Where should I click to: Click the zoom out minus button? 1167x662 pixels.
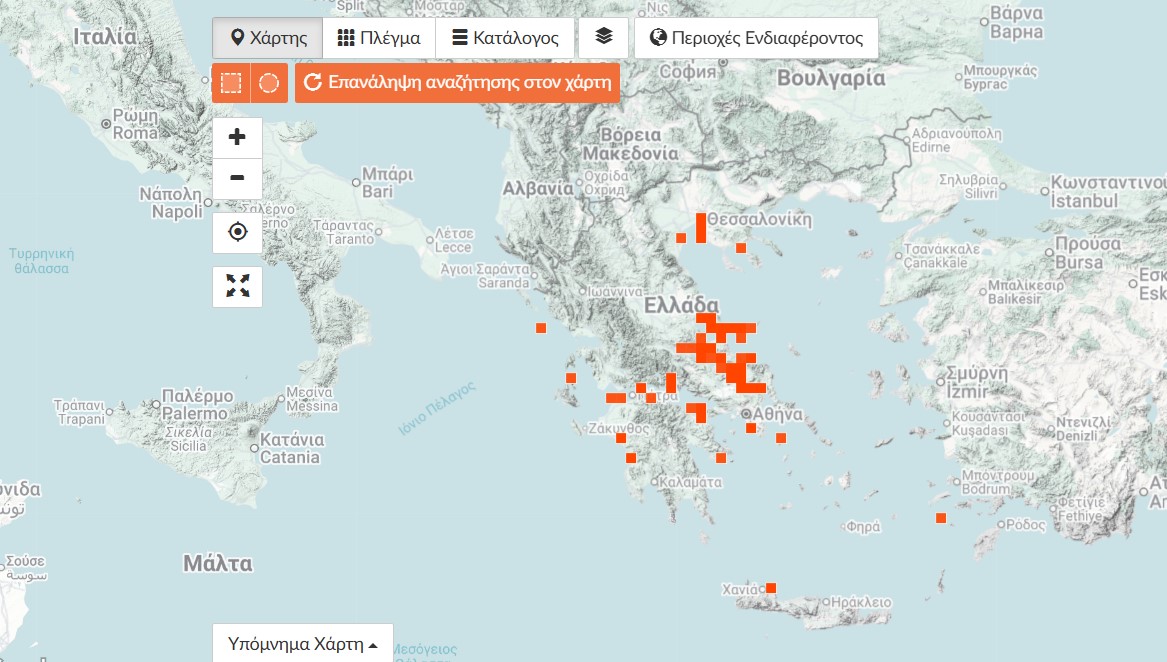[x=237, y=179]
